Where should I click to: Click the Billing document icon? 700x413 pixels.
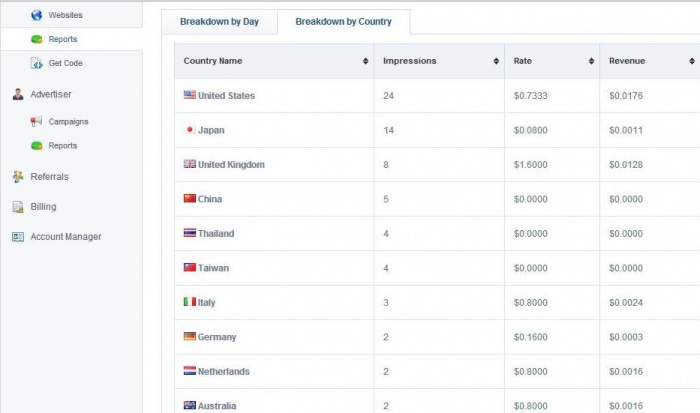coord(18,207)
